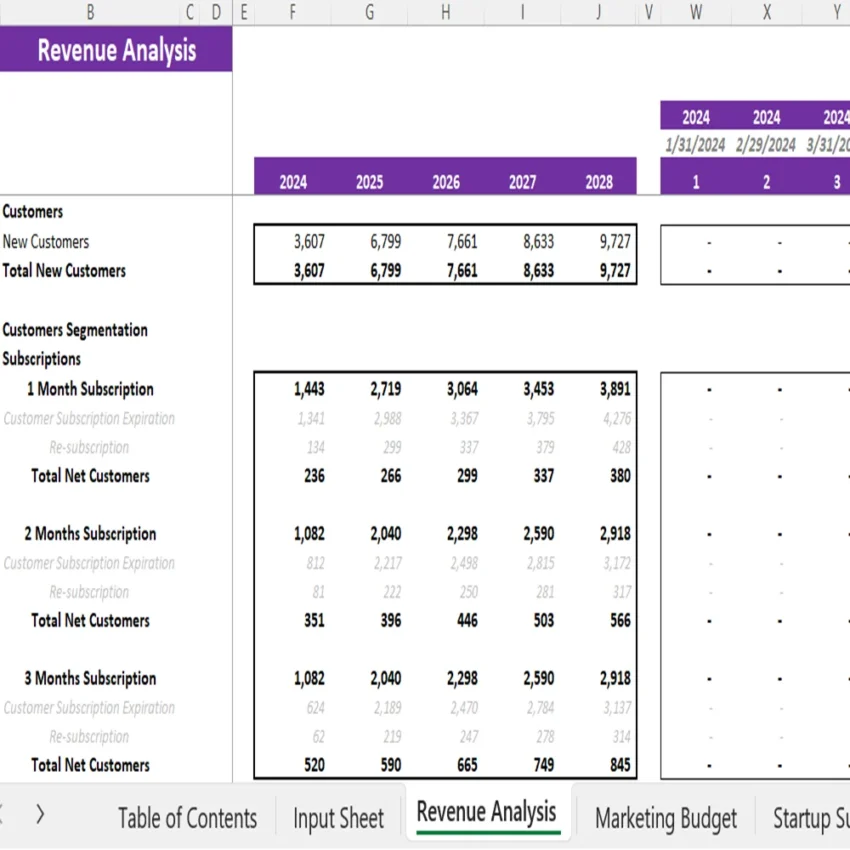Click the 1 Month Subscription label cell
Image resolution: width=850 pixels, height=850 pixels.
click(x=90, y=389)
